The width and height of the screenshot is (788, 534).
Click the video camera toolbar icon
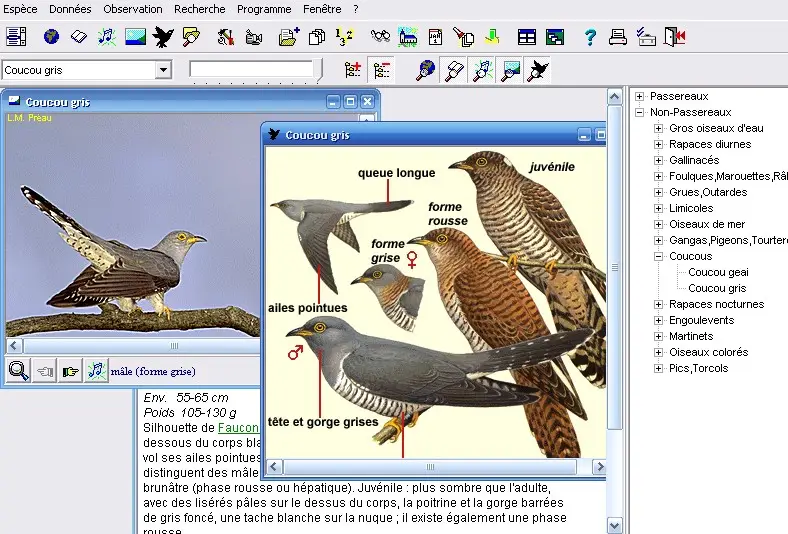tap(254, 37)
